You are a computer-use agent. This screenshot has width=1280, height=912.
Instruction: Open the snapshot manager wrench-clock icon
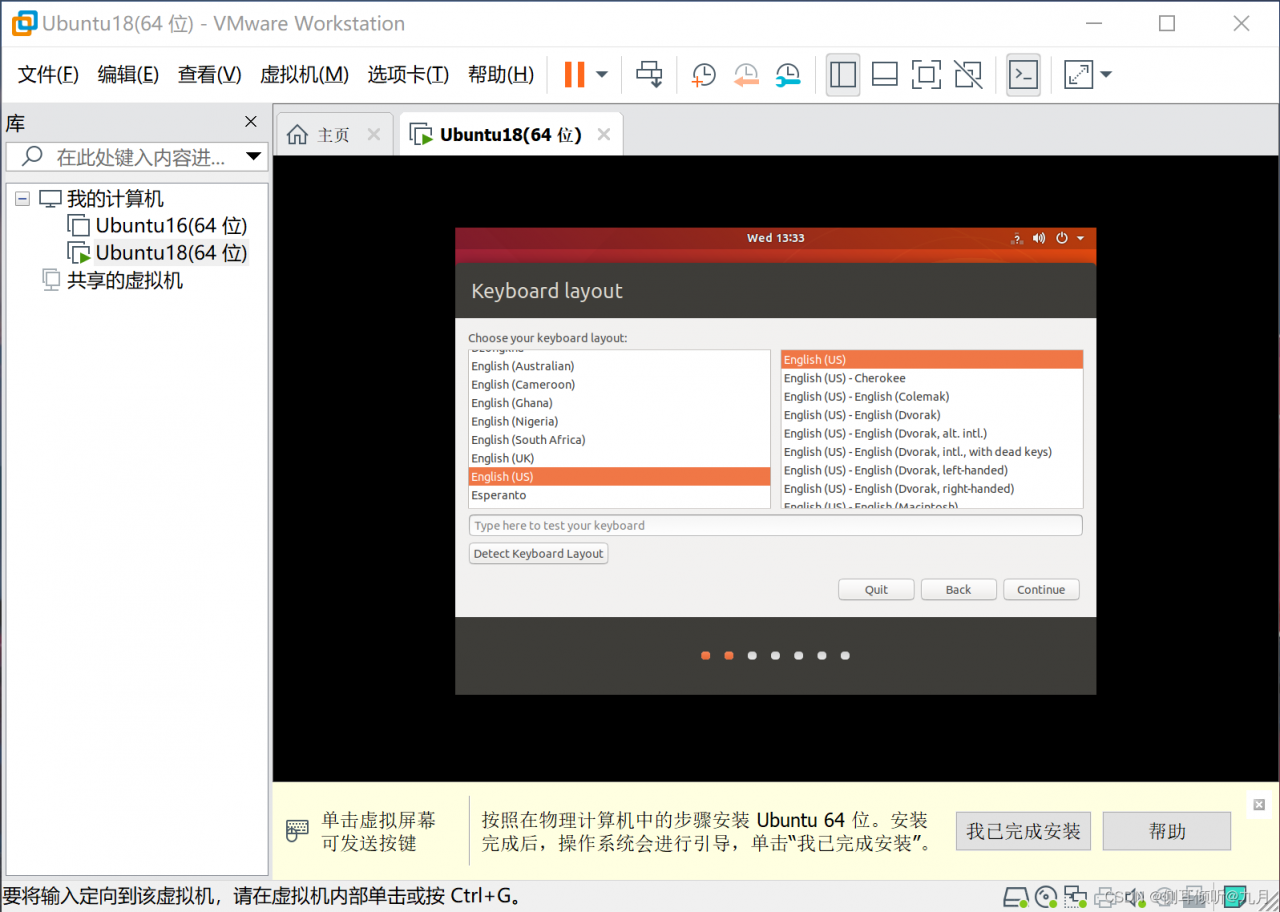coord(788,75)
